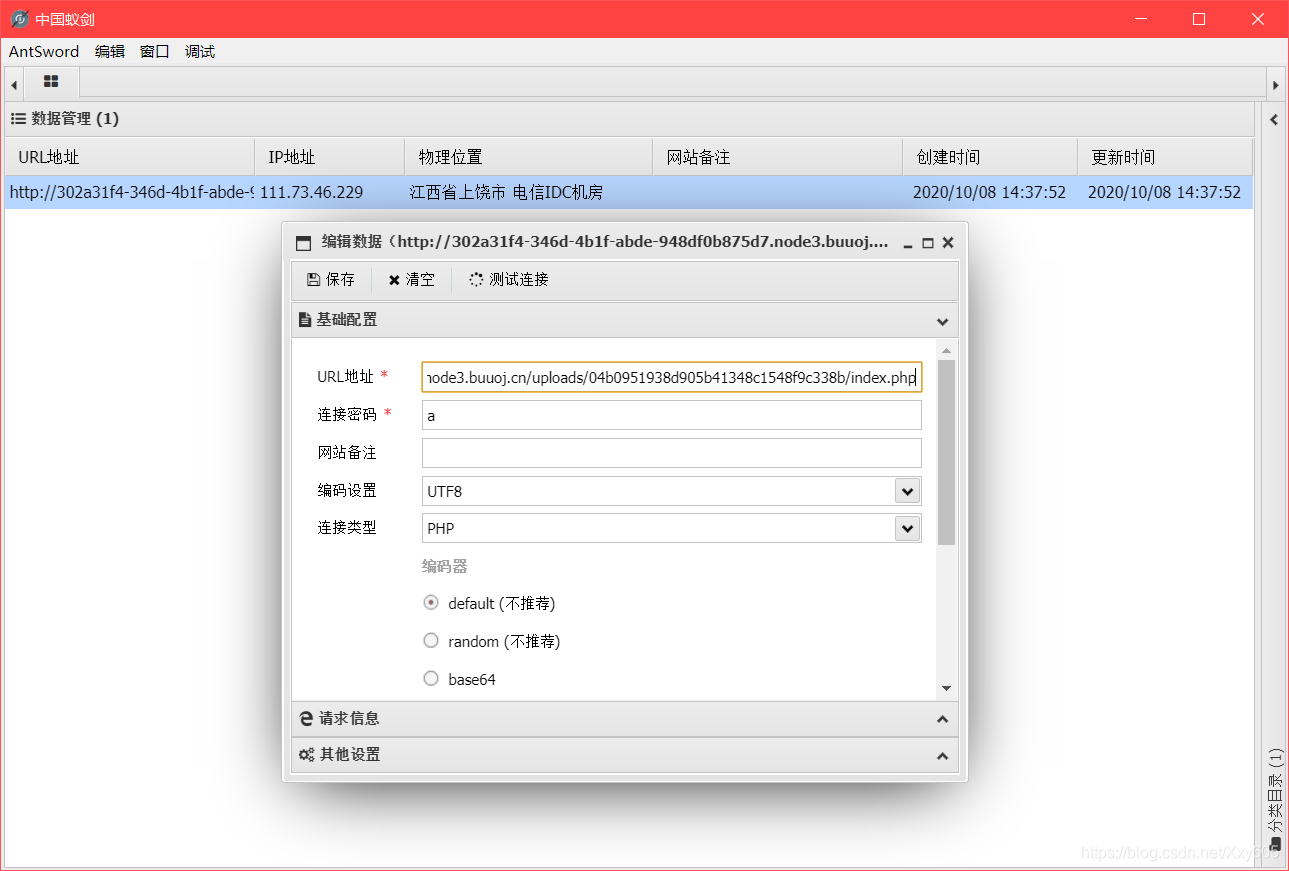Open the AntSword menu

pos(44,52)
